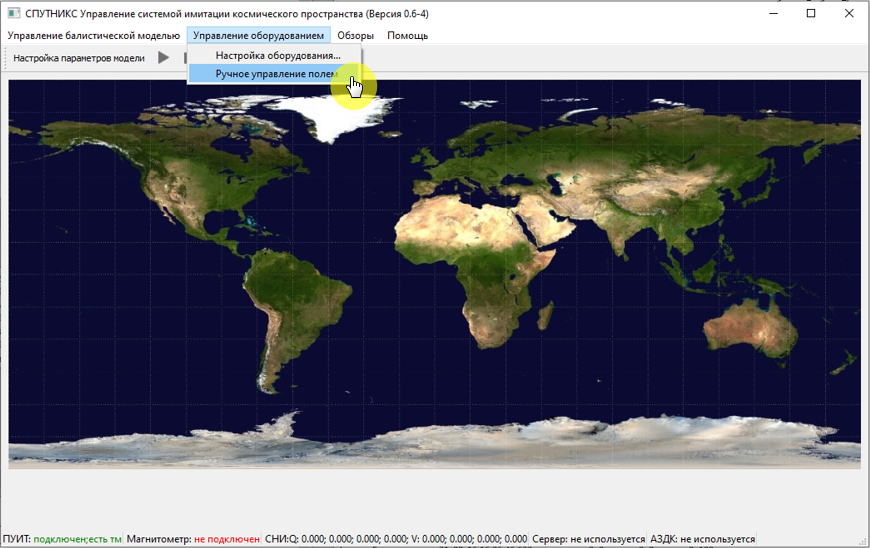Open the Обзоры menu

355,35
